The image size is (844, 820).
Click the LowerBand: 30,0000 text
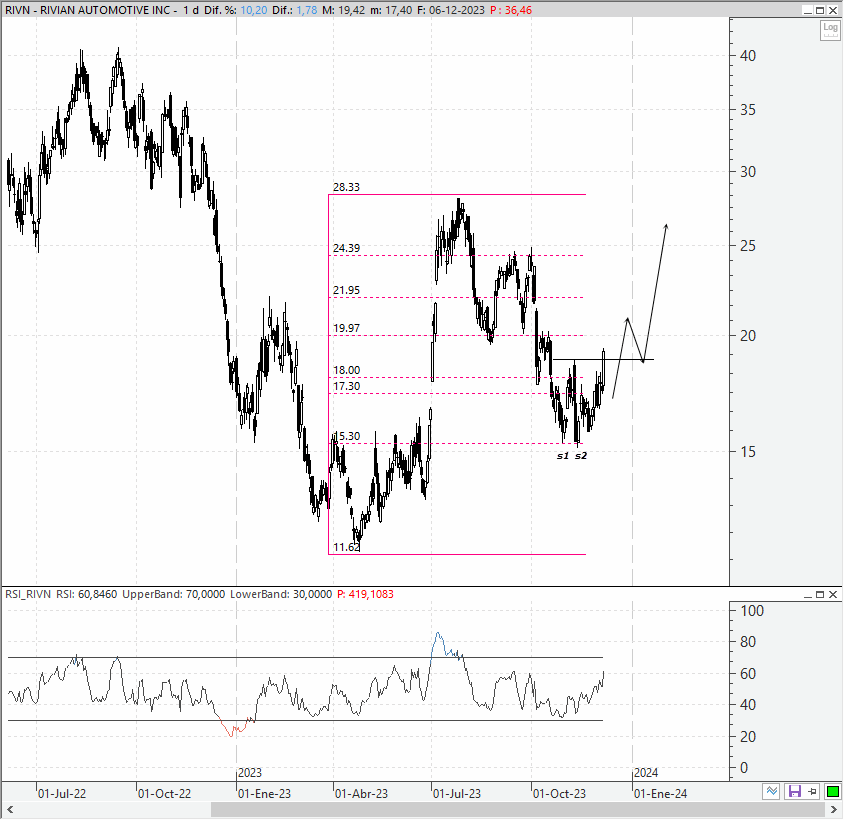click(x=281, y=594)
